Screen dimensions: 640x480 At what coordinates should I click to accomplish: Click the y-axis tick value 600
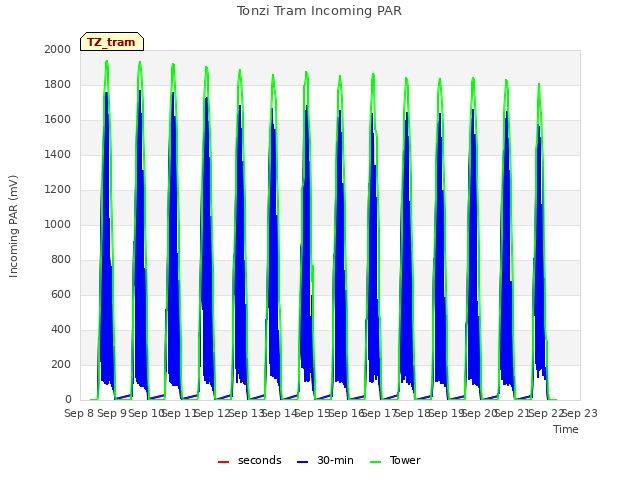(61, 295)
